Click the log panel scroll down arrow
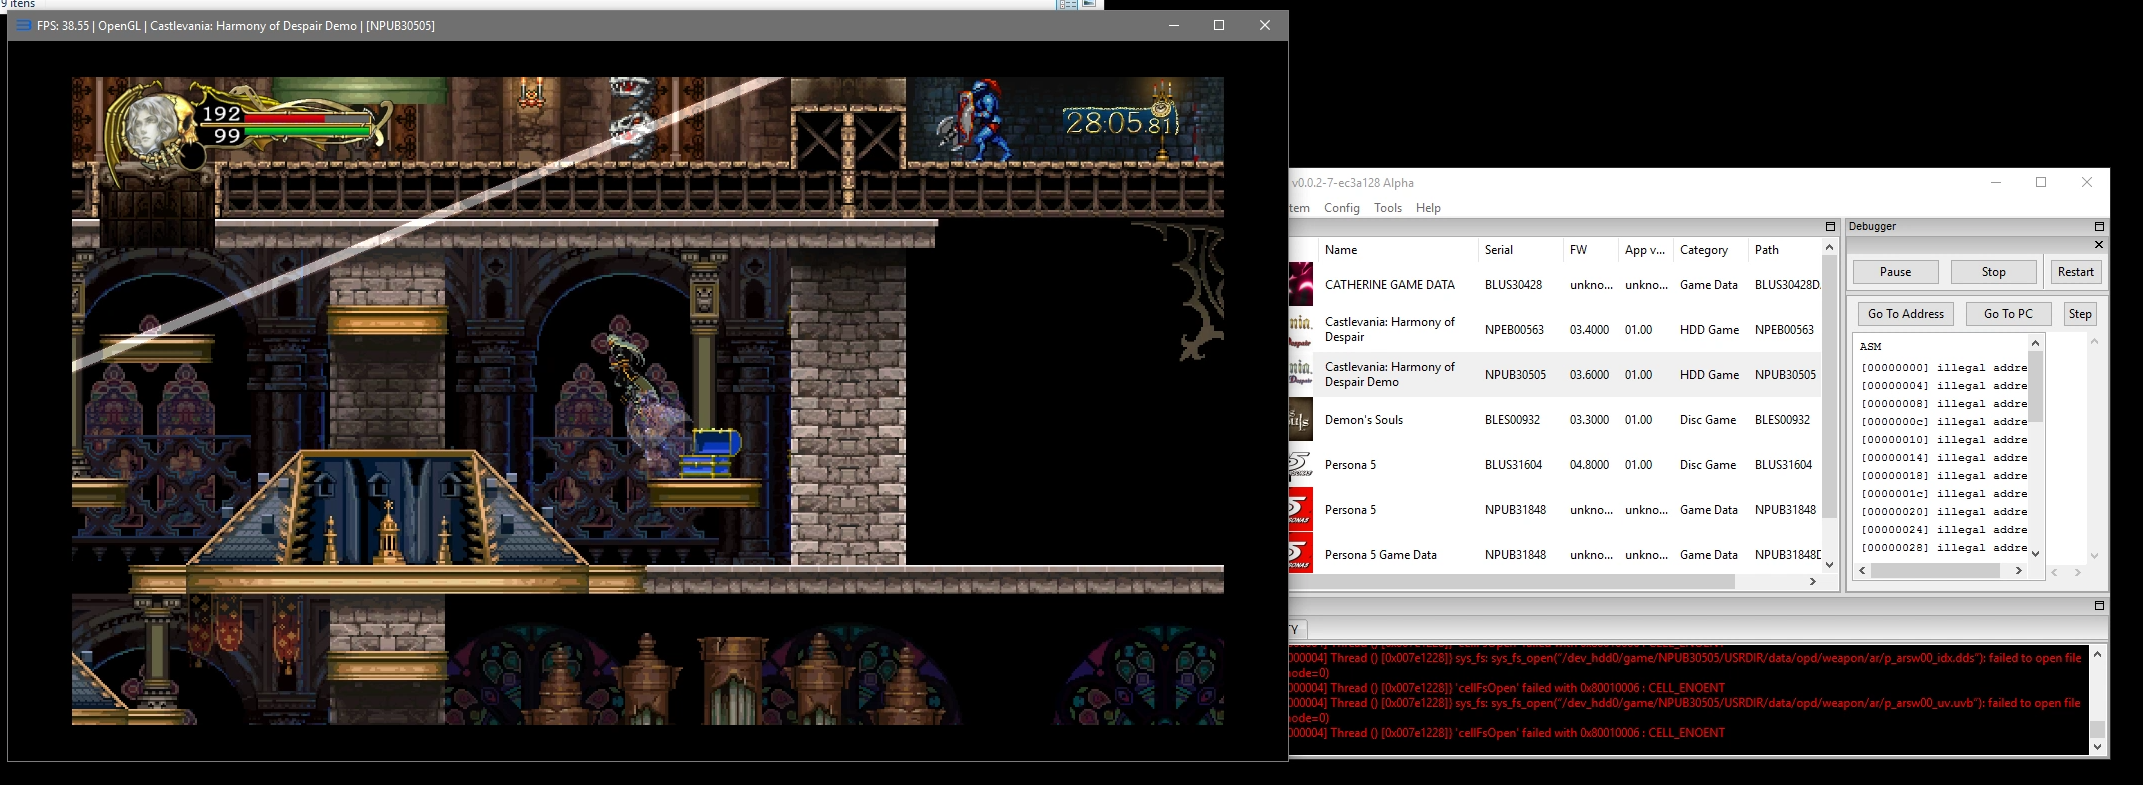Screen dimensions: 2143x785 tap(2098, 747)
